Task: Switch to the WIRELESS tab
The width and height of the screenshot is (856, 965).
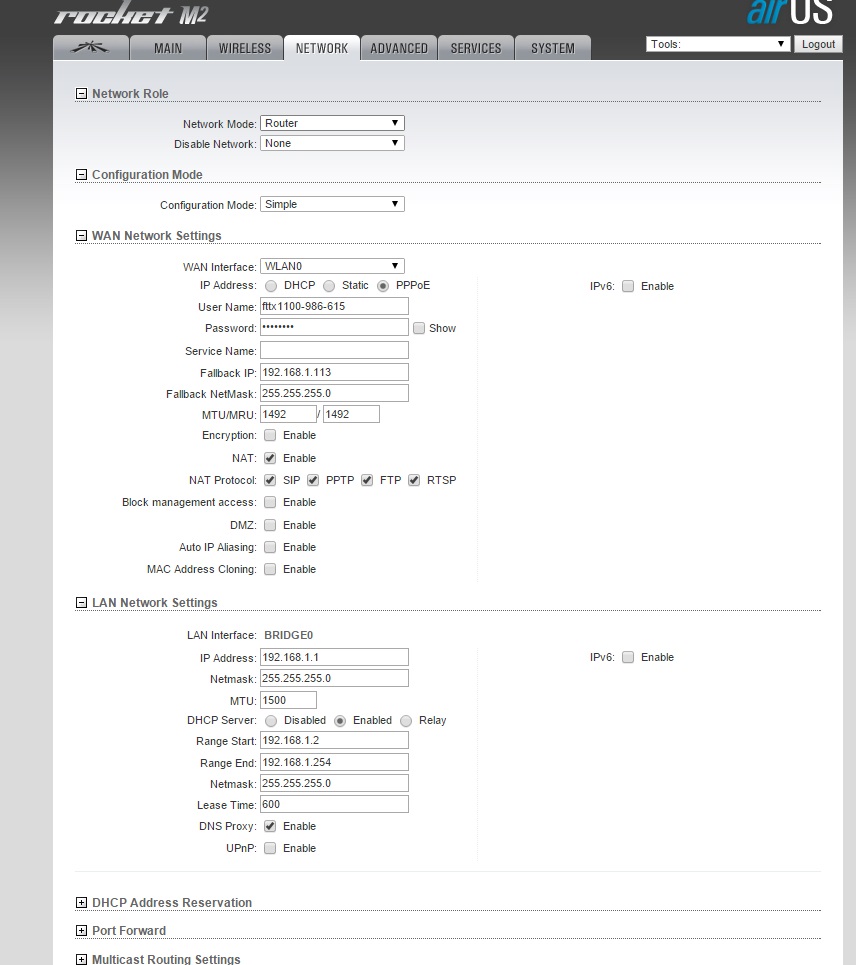Action: coord(245,48)
